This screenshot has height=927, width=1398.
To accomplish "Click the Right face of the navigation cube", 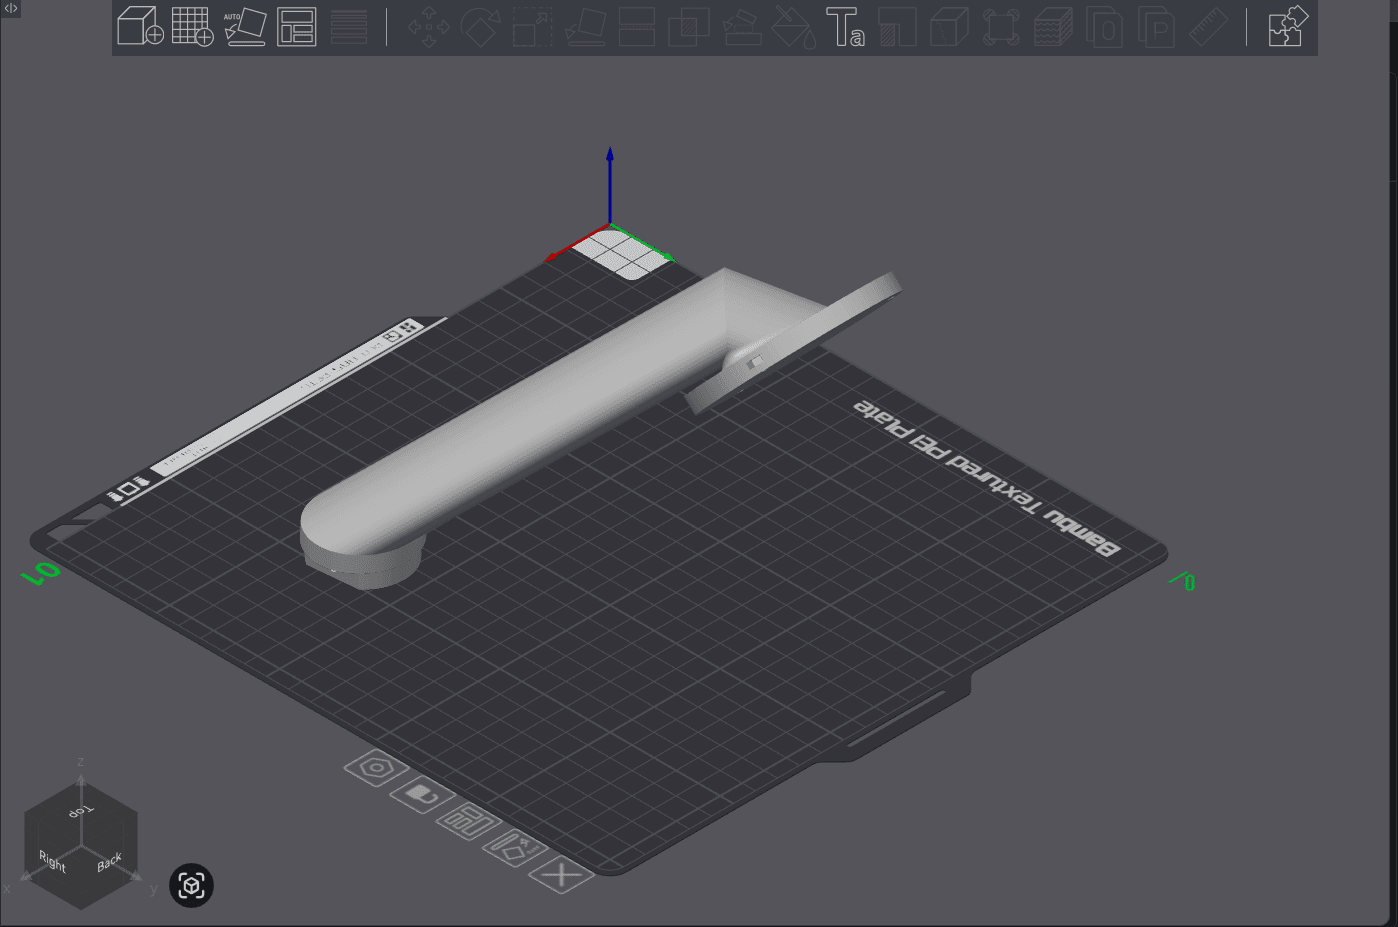I will (x=53, y=863).
